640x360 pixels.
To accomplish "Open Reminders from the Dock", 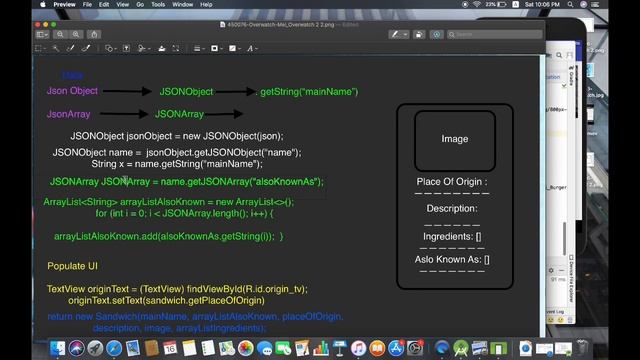I will 208,348.
